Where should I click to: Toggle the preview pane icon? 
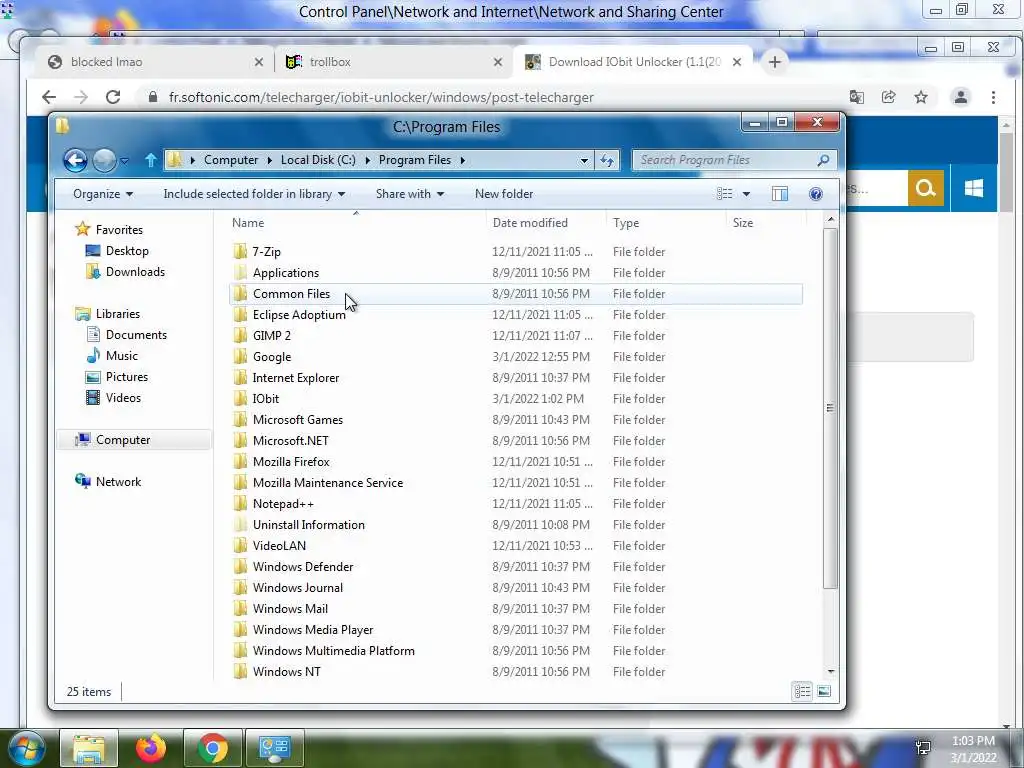pos(780,194)
